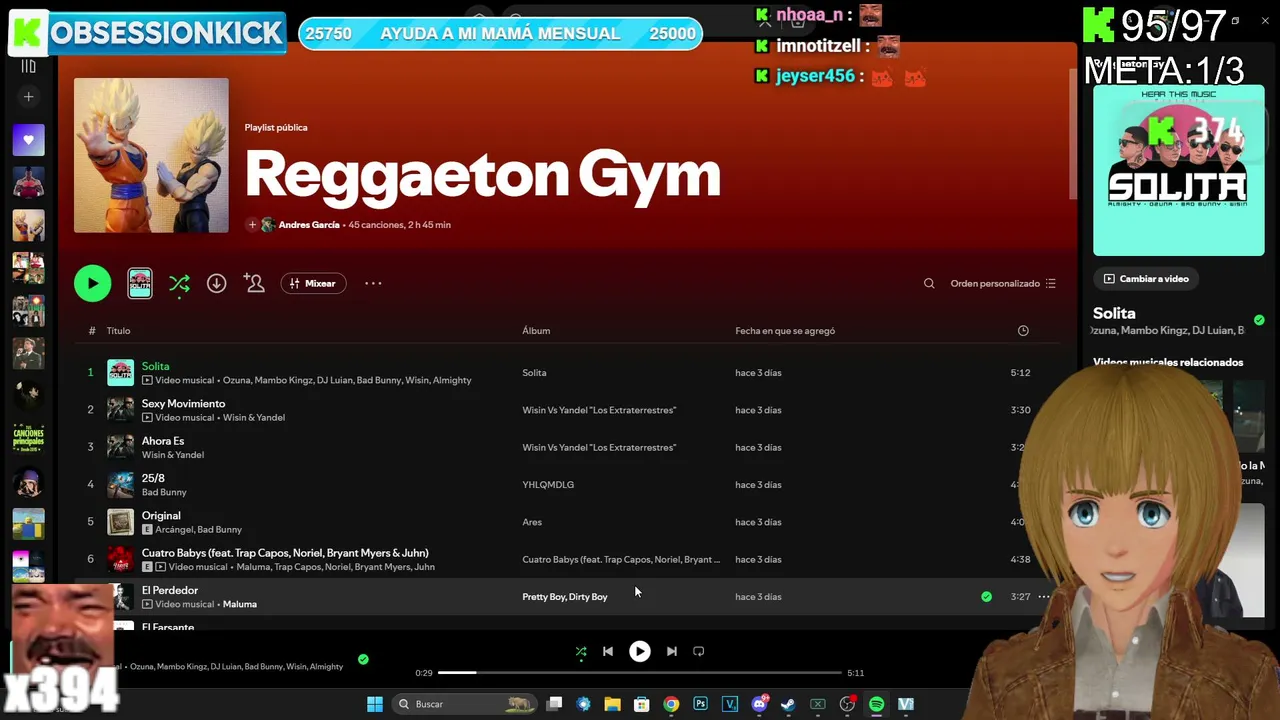Skip to the next track

click(672, 651)
